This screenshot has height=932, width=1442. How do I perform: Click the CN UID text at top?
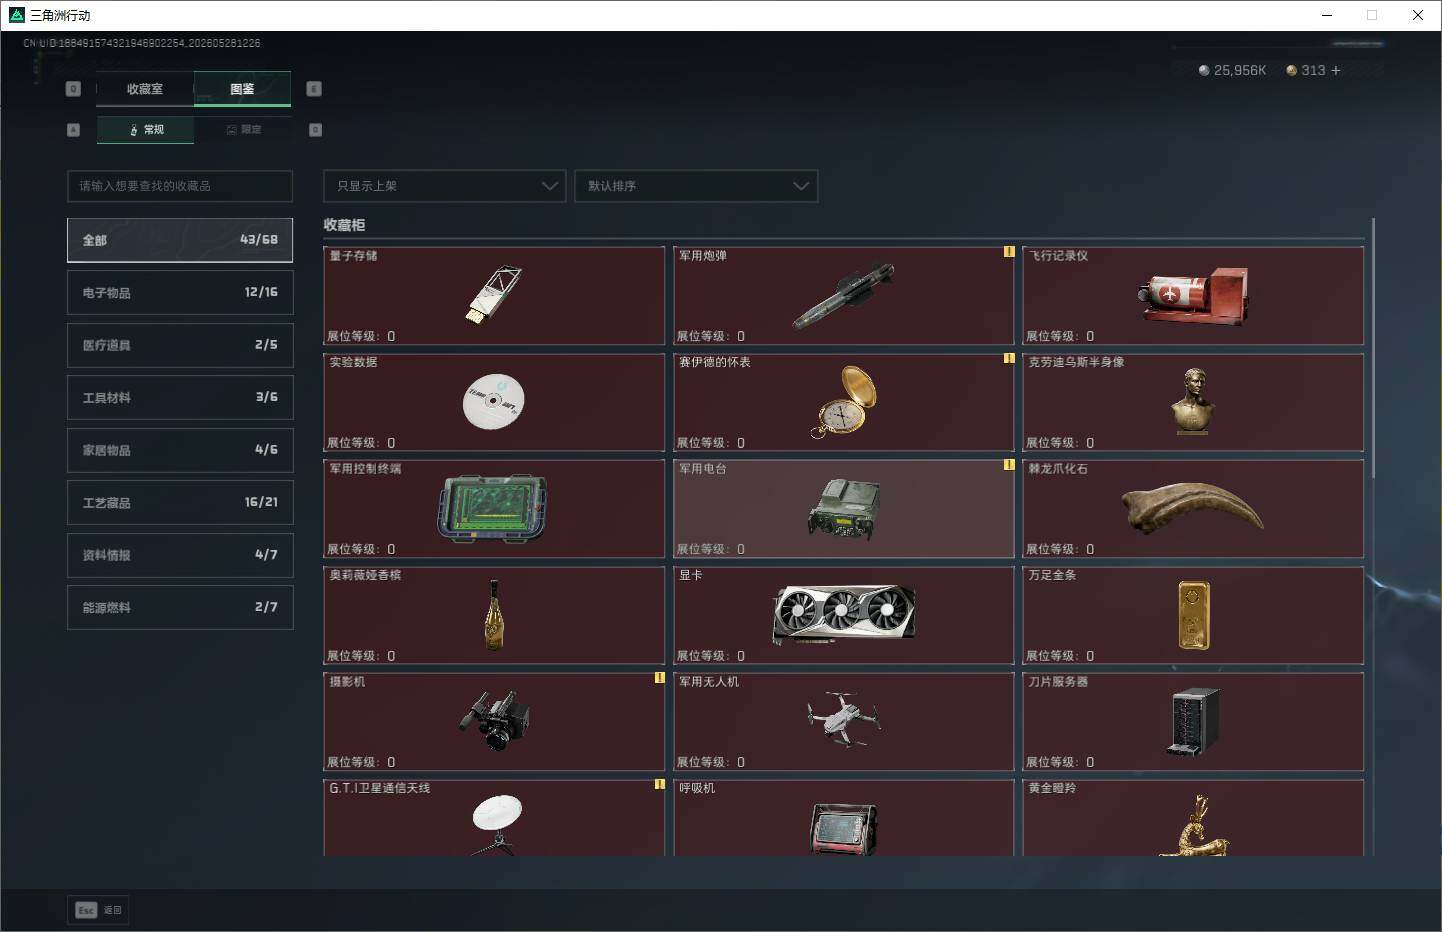click(x=142, y=43)
